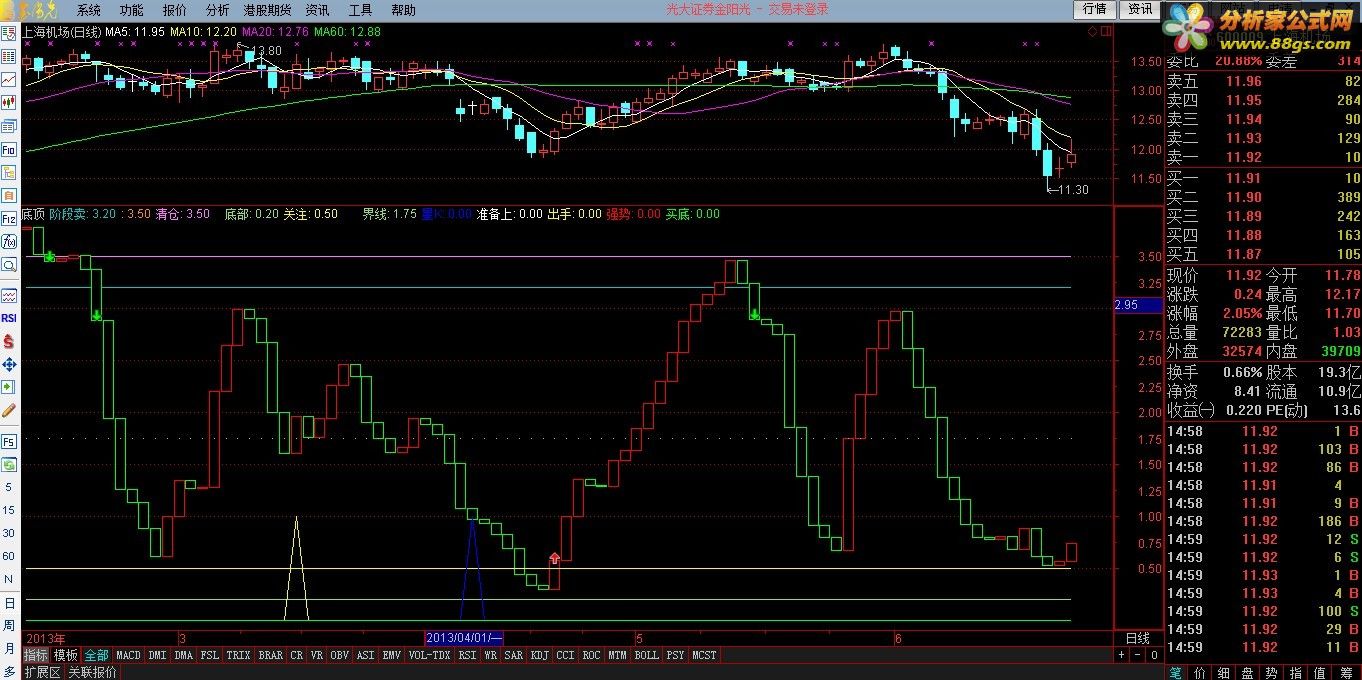This screenshot has width=1362, height=680.
Task: Click the plus zoom button below 日线
Action: click(x=1121, y=655)
